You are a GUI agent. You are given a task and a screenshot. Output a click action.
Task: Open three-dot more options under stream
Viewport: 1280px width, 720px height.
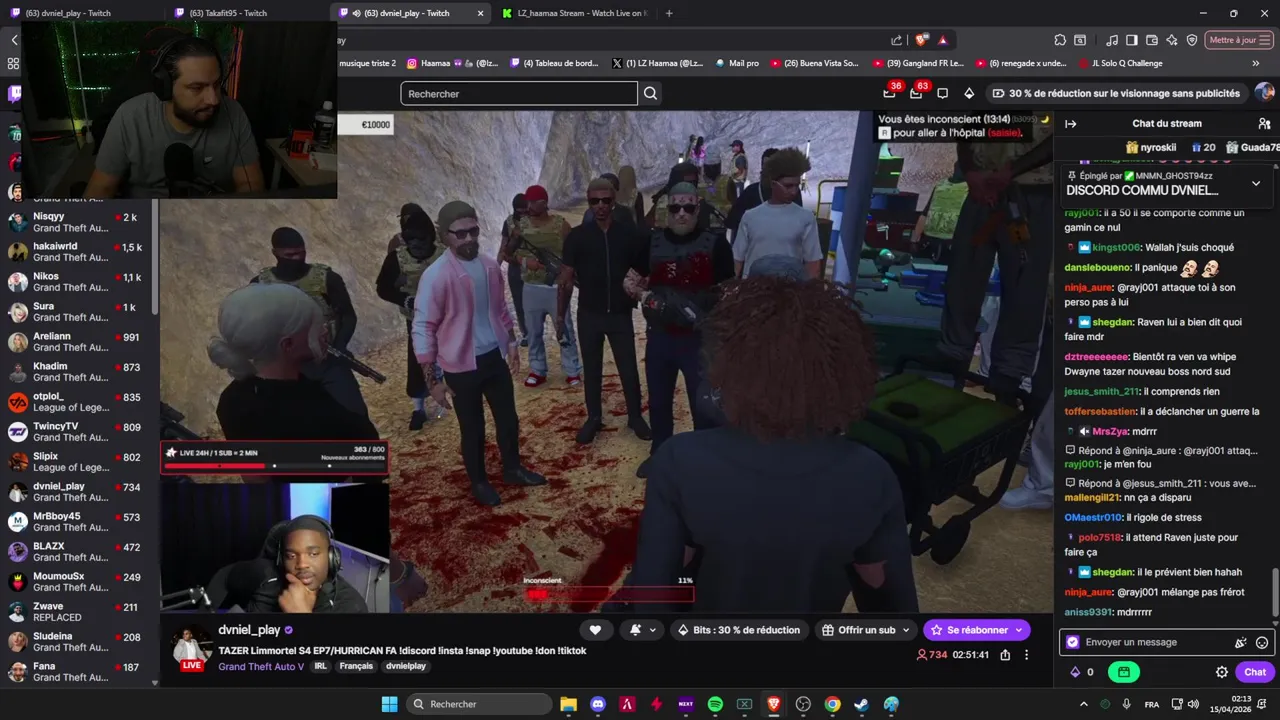pos(1026,655)
